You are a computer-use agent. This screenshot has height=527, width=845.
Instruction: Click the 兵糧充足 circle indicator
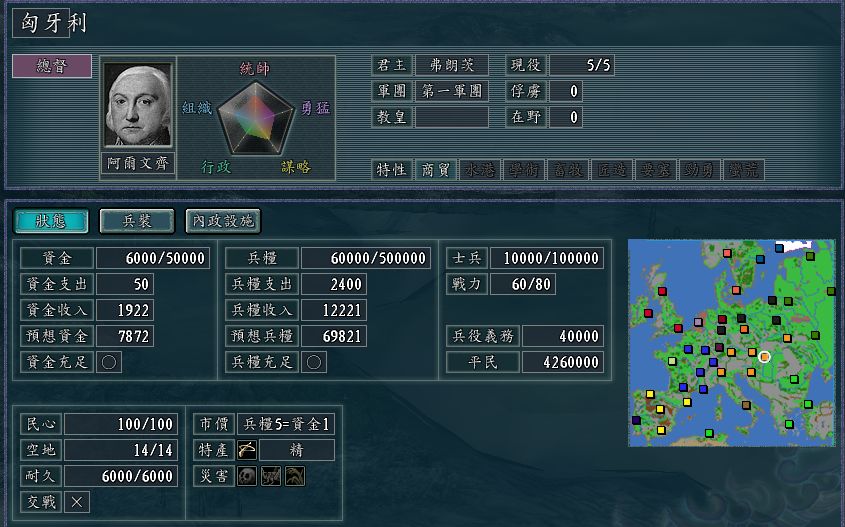314,362
